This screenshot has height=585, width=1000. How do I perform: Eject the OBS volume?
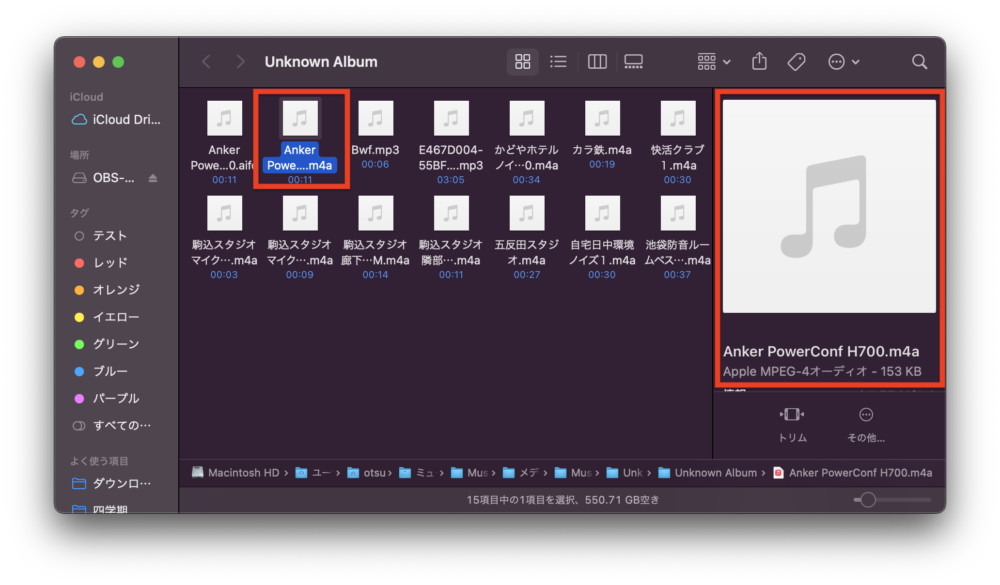coord(153,178)
